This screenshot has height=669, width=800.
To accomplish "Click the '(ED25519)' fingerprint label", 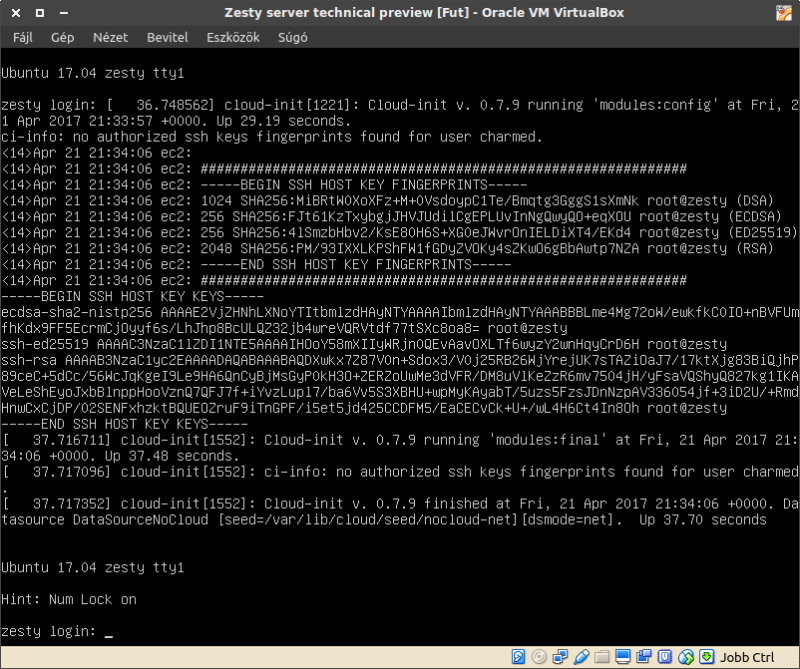I will tap(763, 233).
